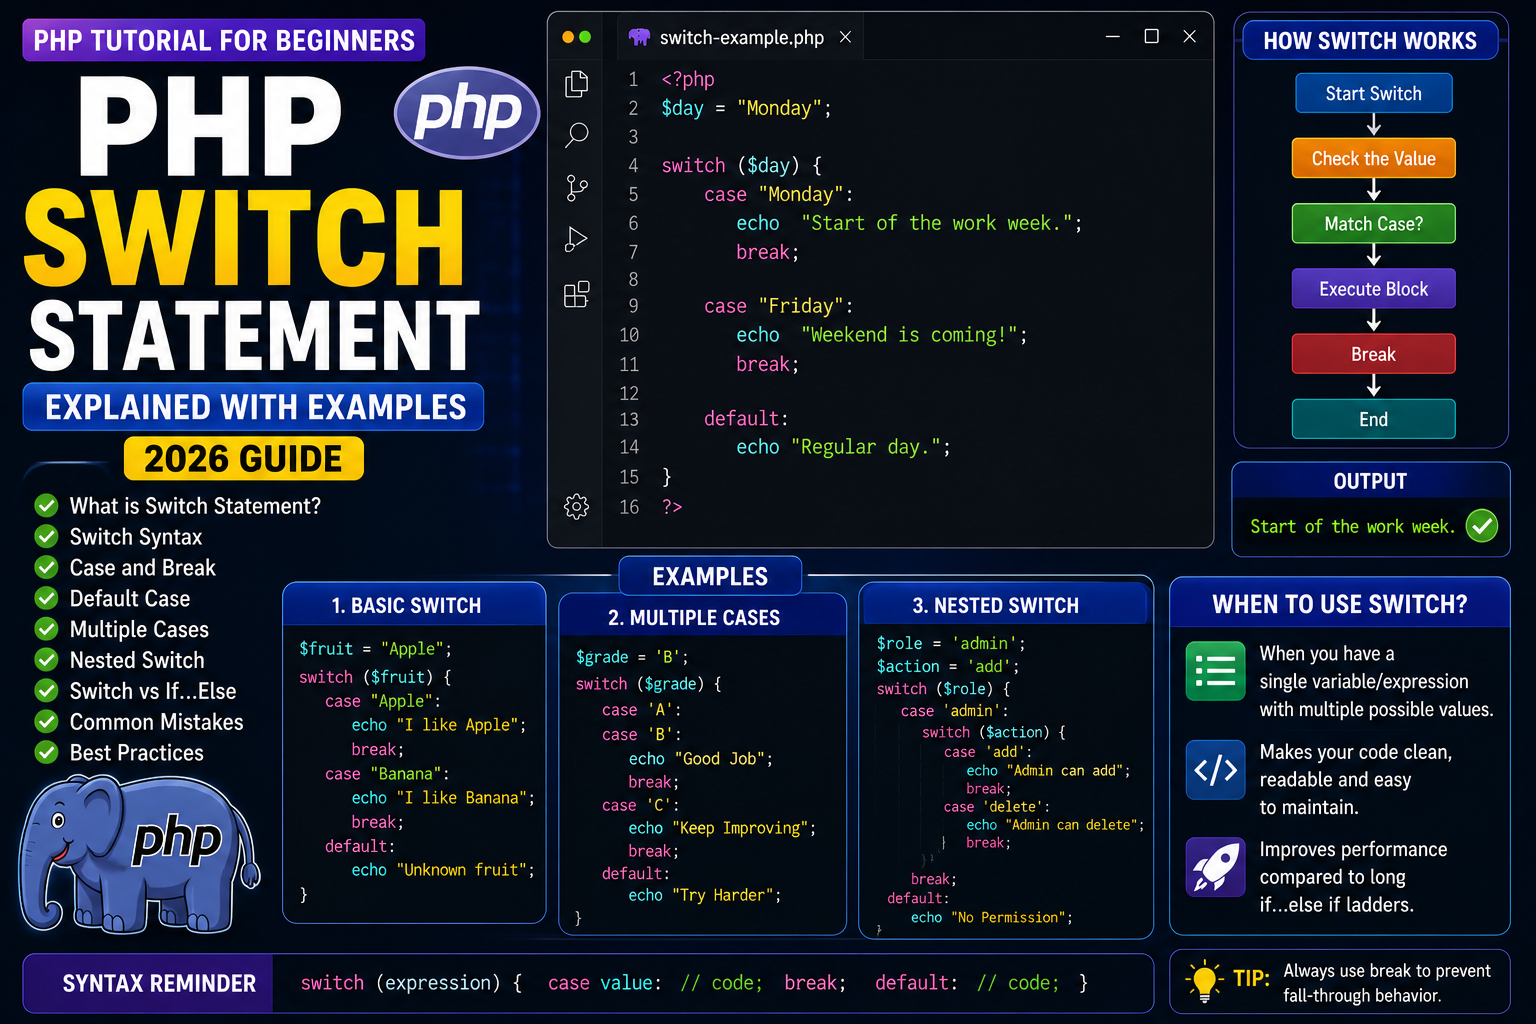This screenshot has width=1536, height=1024.
Task: Click green check circle next to output text
Action: coord(1482,525)
